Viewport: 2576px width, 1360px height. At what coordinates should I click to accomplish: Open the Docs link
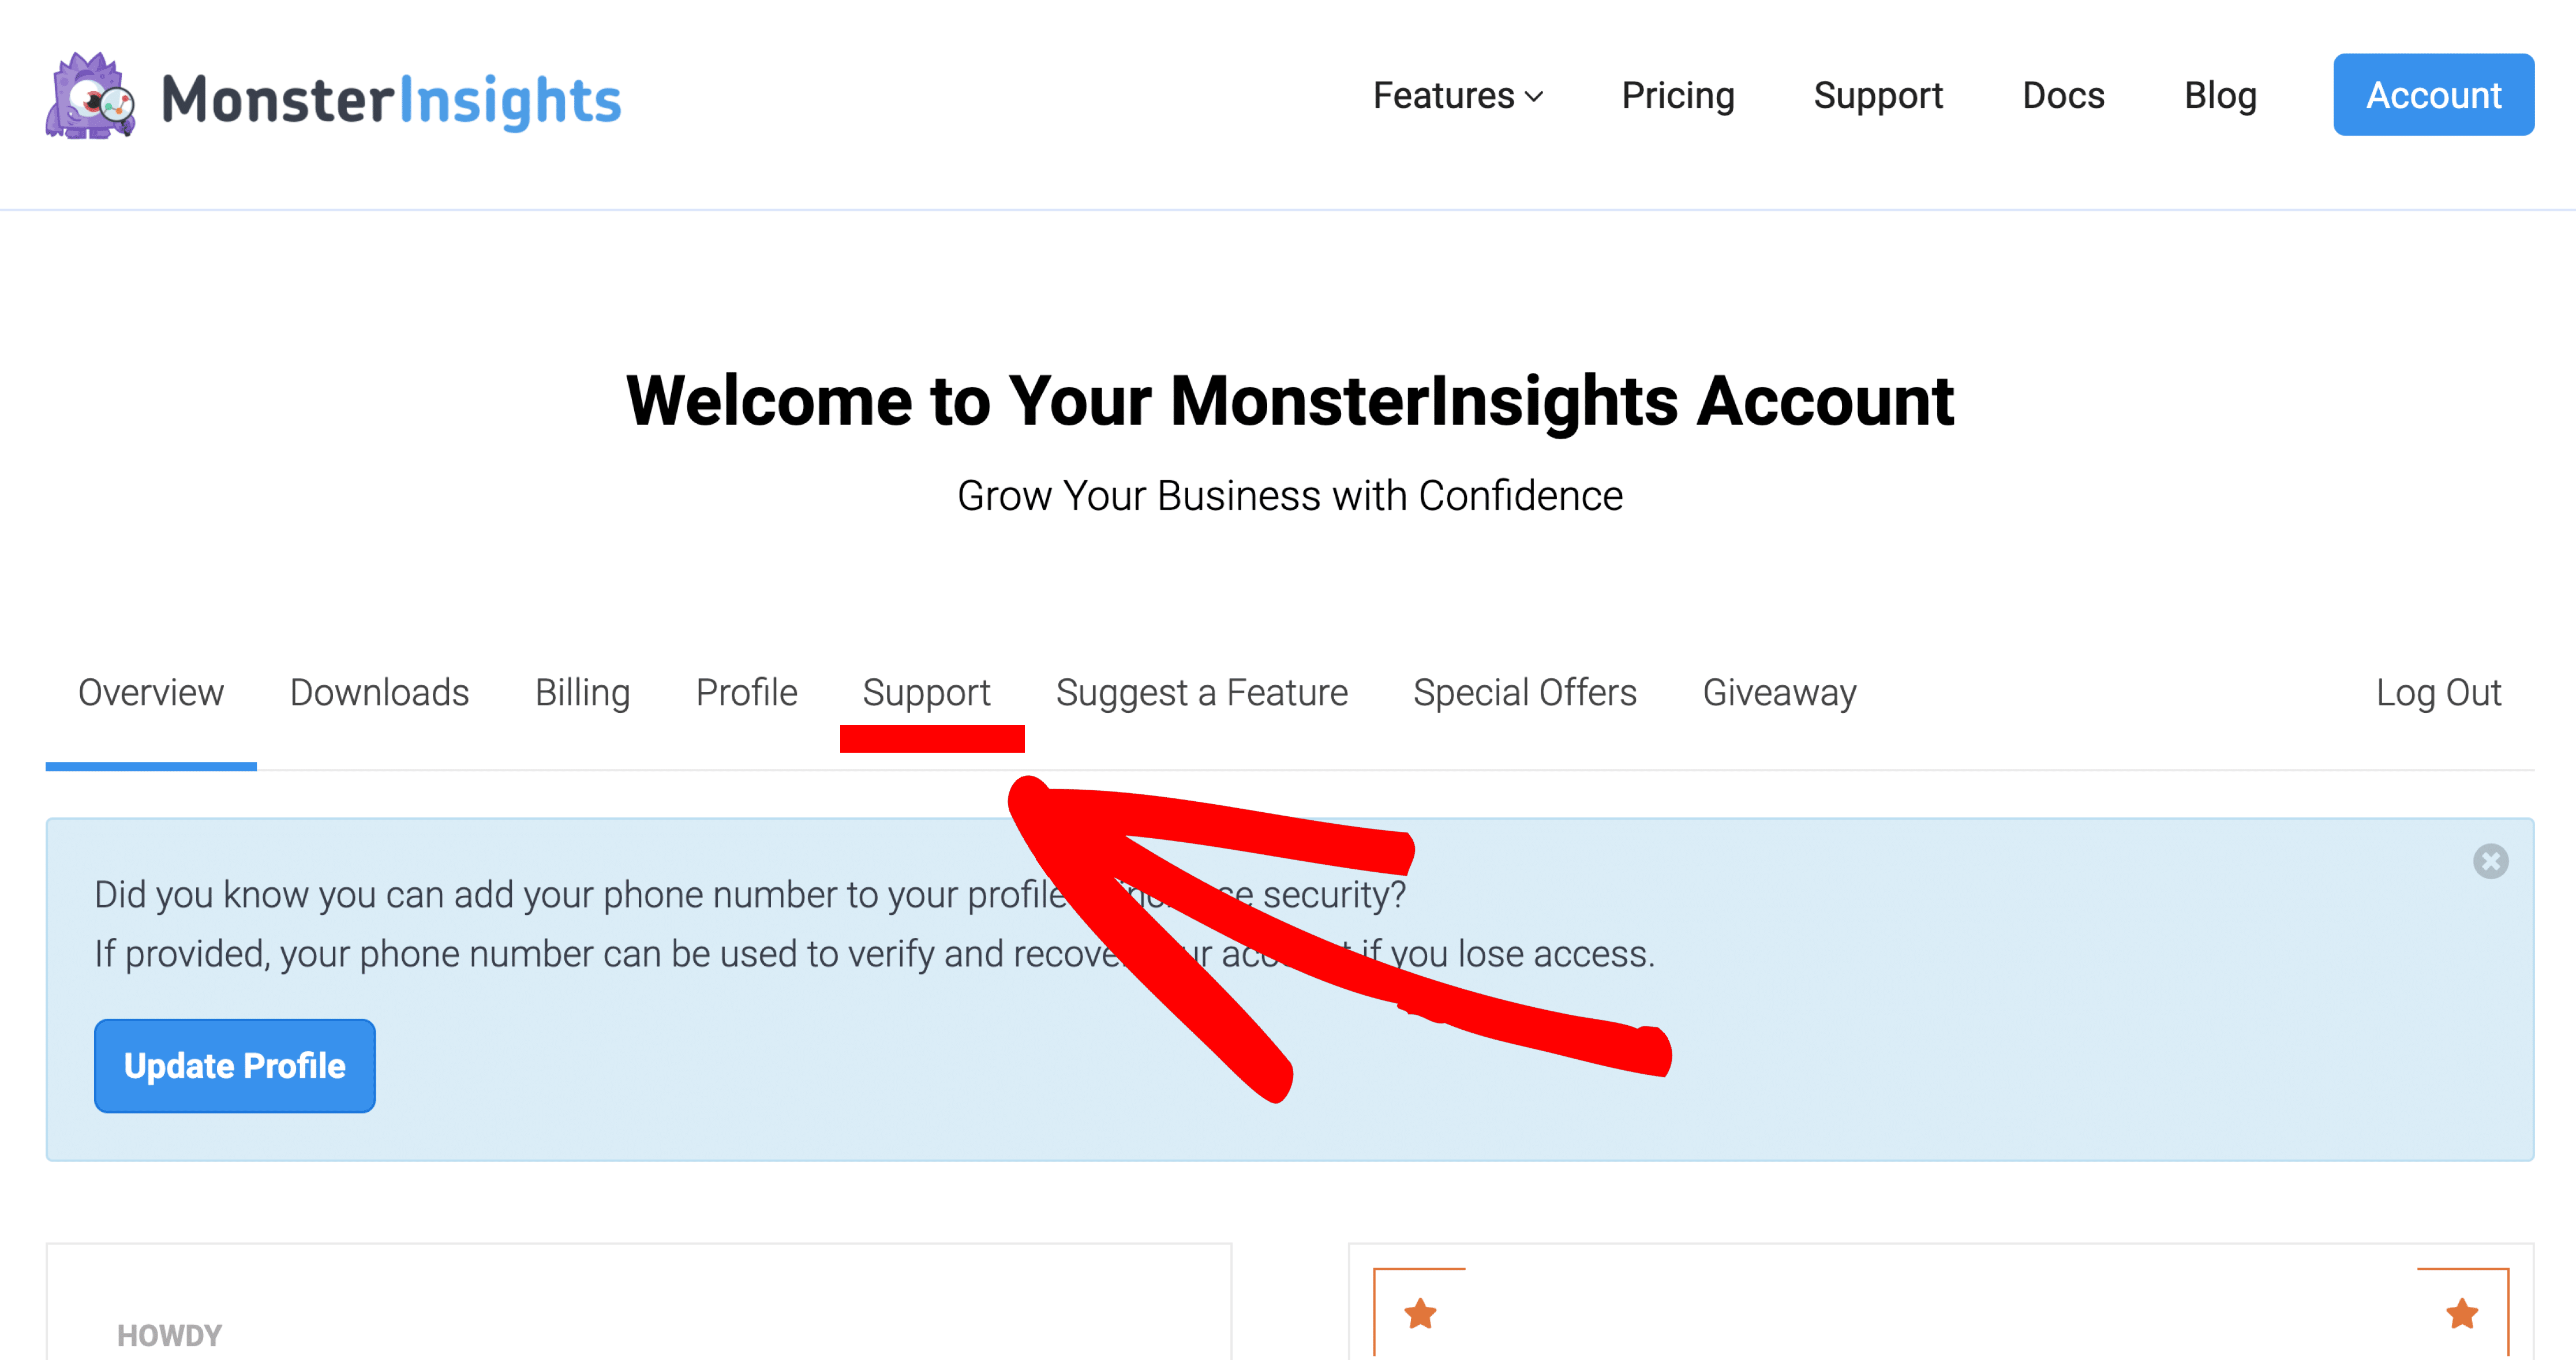tap(2063, 96)
